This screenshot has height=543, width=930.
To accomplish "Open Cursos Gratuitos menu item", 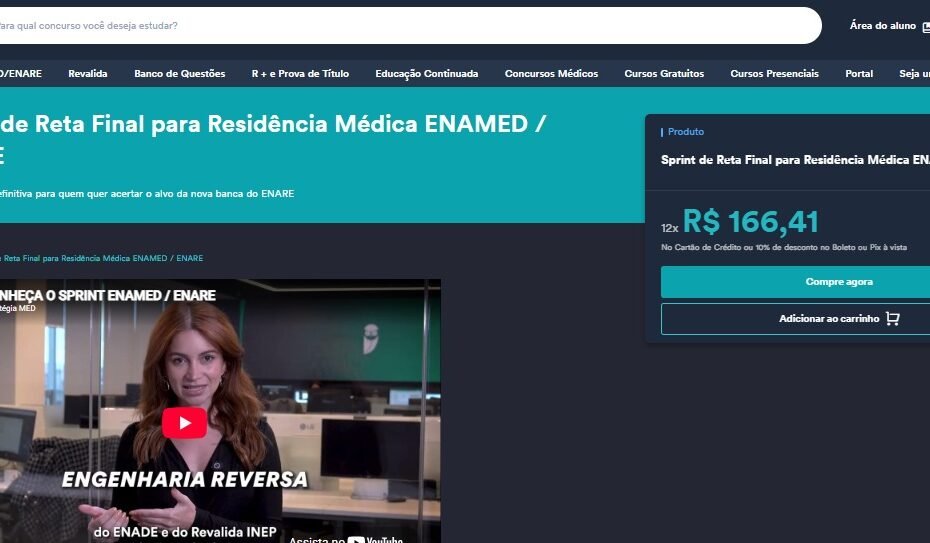I will [664, 74].
